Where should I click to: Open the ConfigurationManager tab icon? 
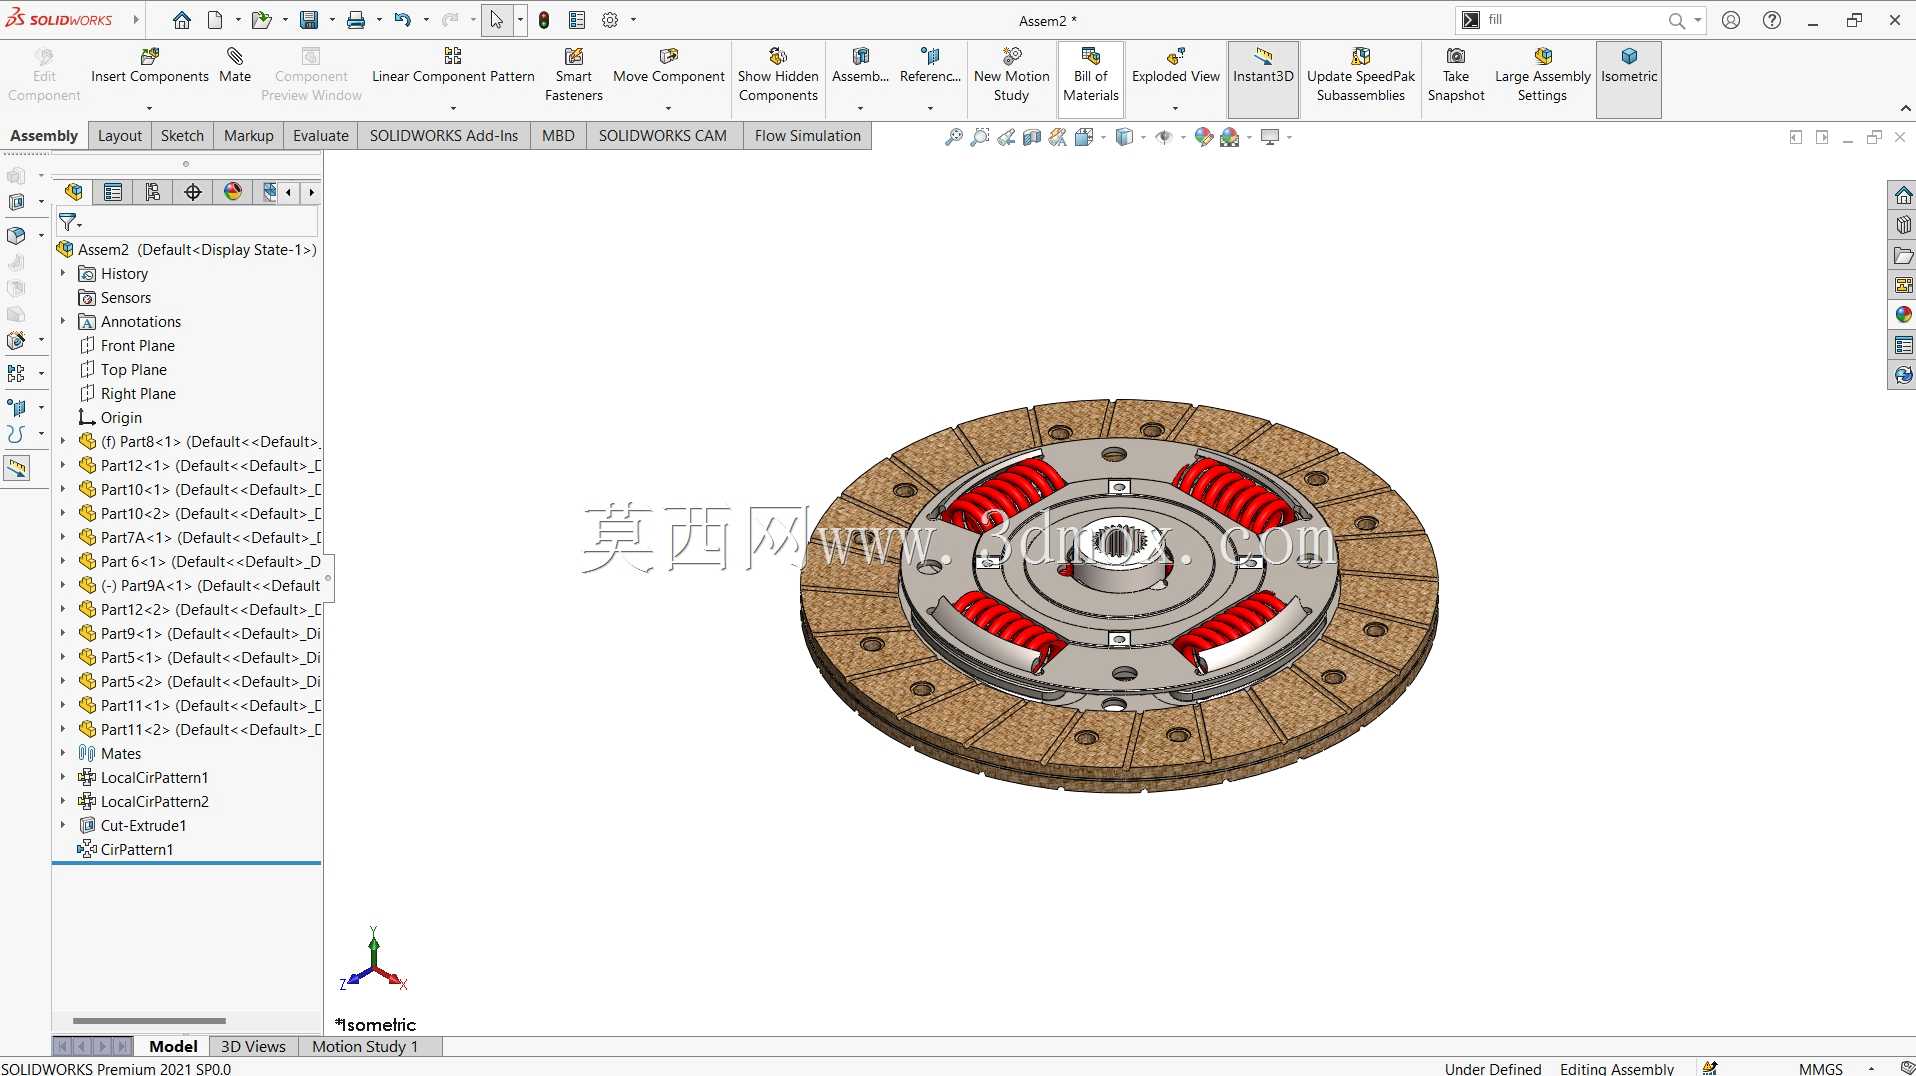[153, 192]
